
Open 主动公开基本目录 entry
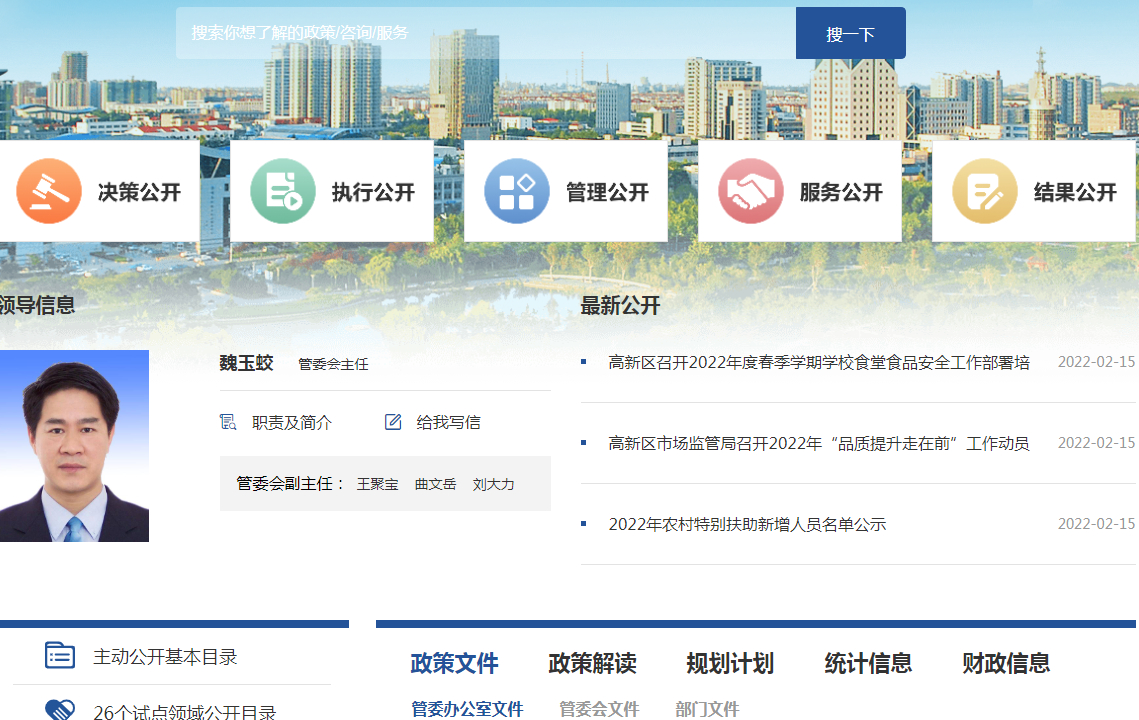[166, 657]
